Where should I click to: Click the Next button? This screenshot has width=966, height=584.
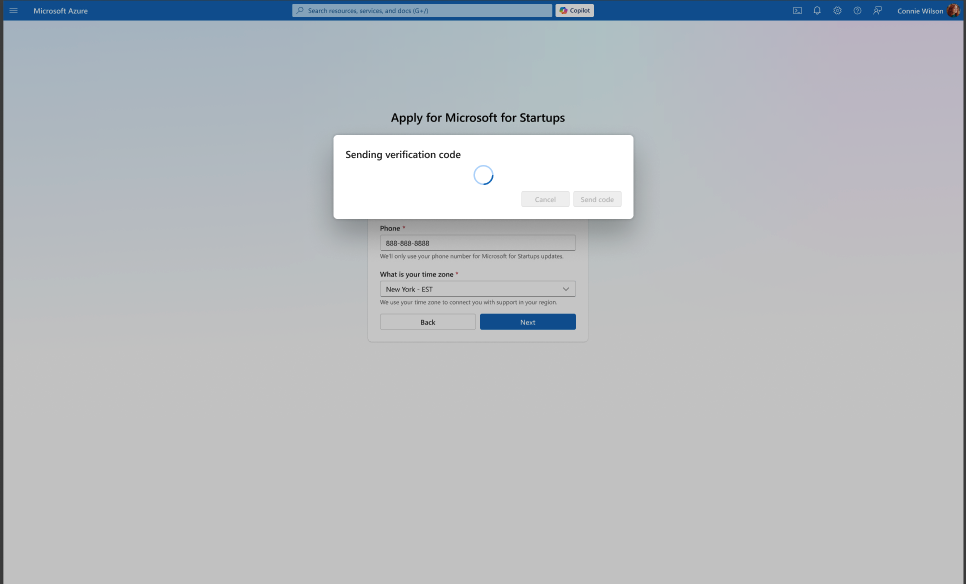528,322
